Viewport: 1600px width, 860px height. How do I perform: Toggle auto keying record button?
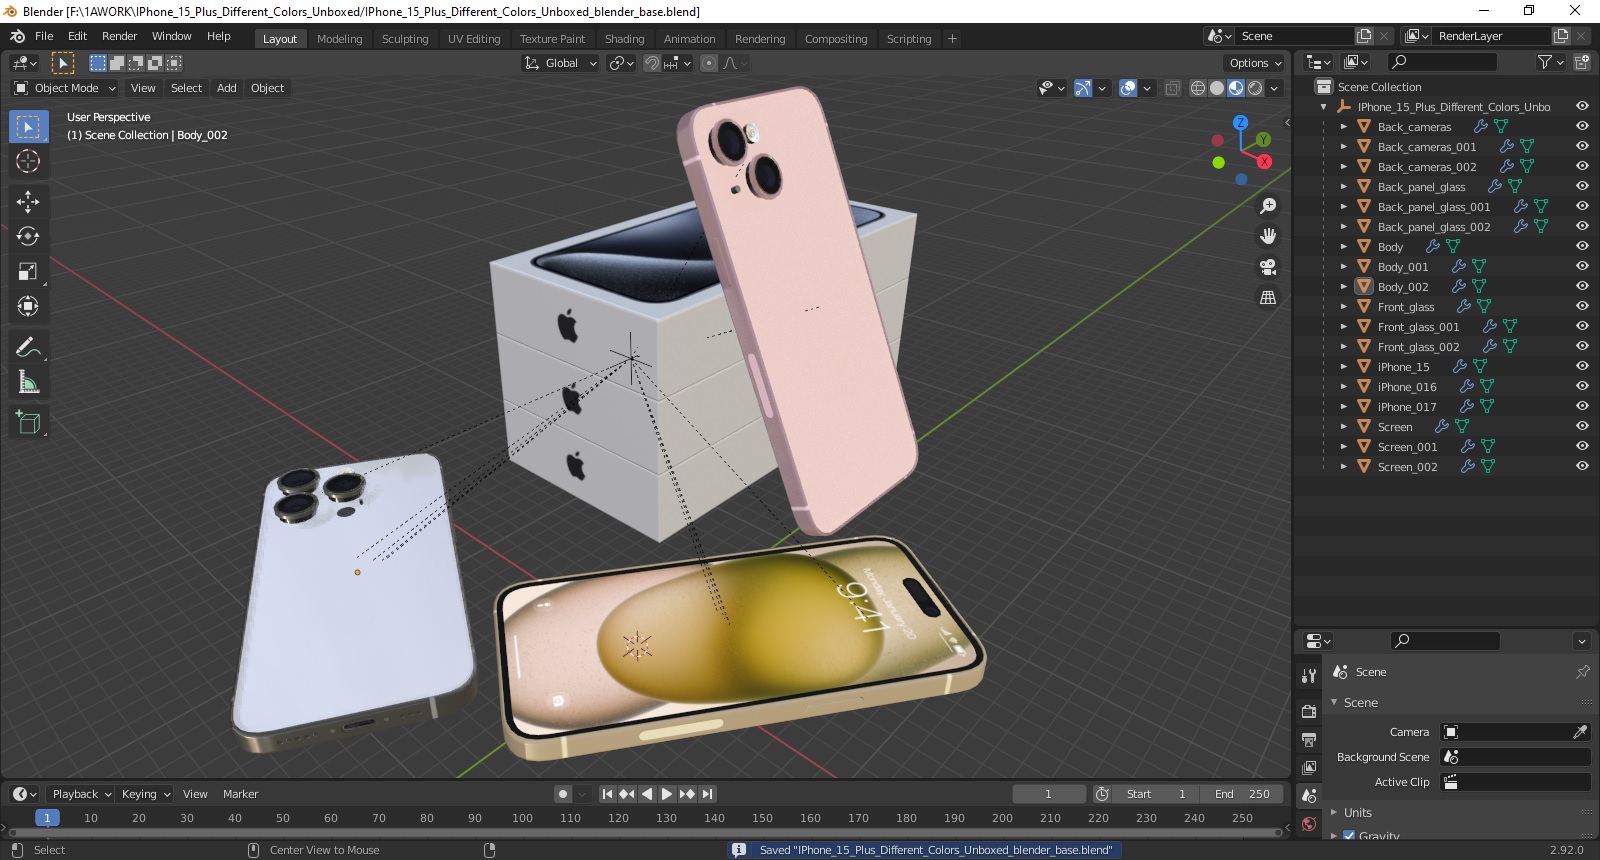(563, 794)
